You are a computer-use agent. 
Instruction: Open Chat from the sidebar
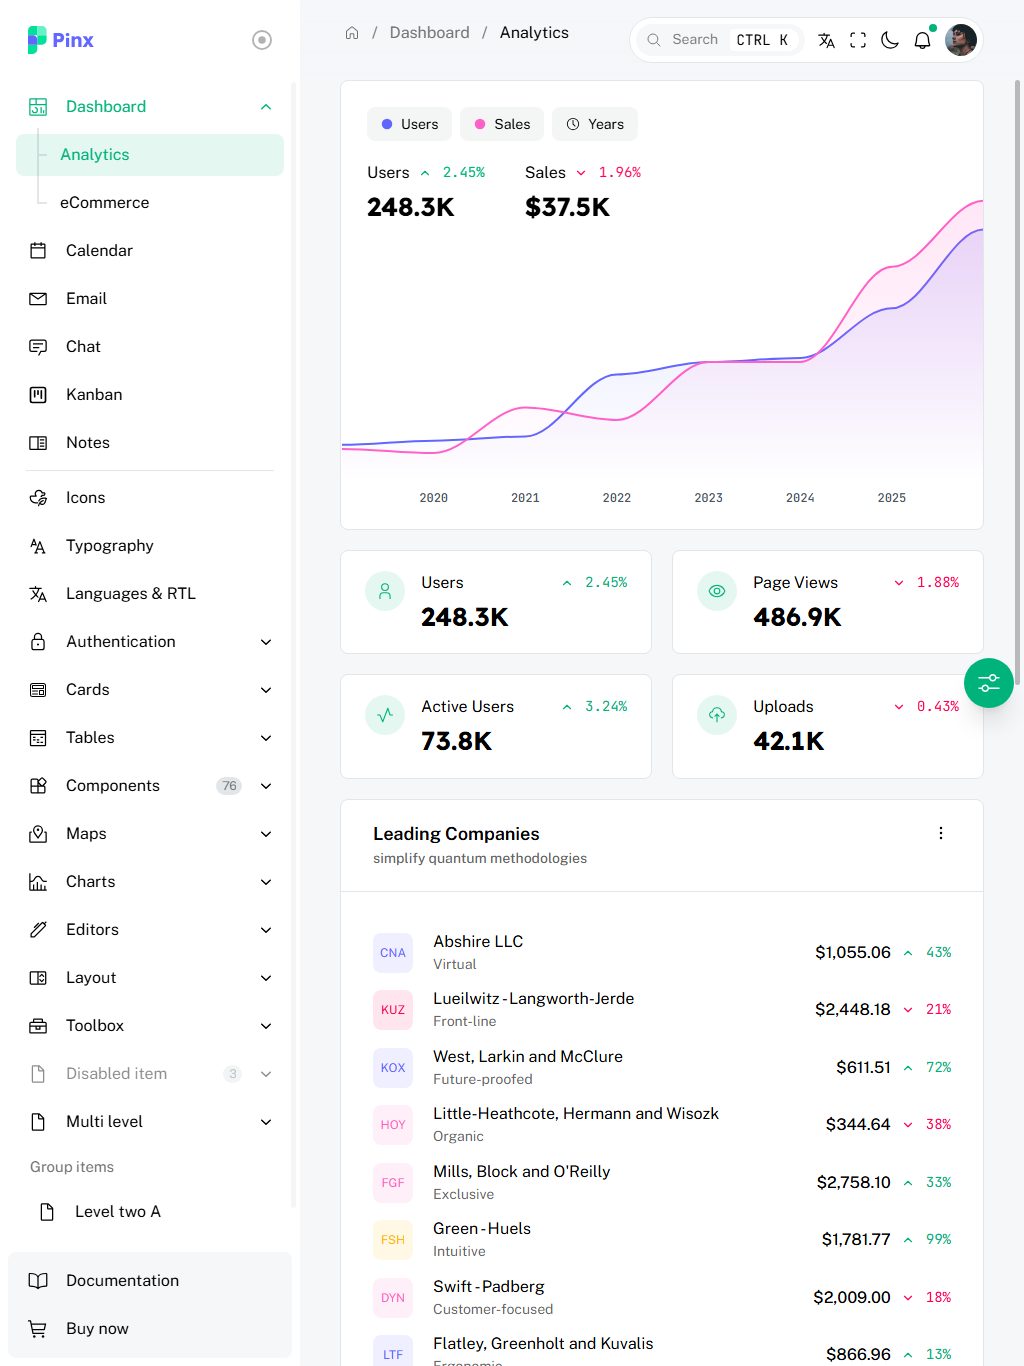click(x=150, y=347)
